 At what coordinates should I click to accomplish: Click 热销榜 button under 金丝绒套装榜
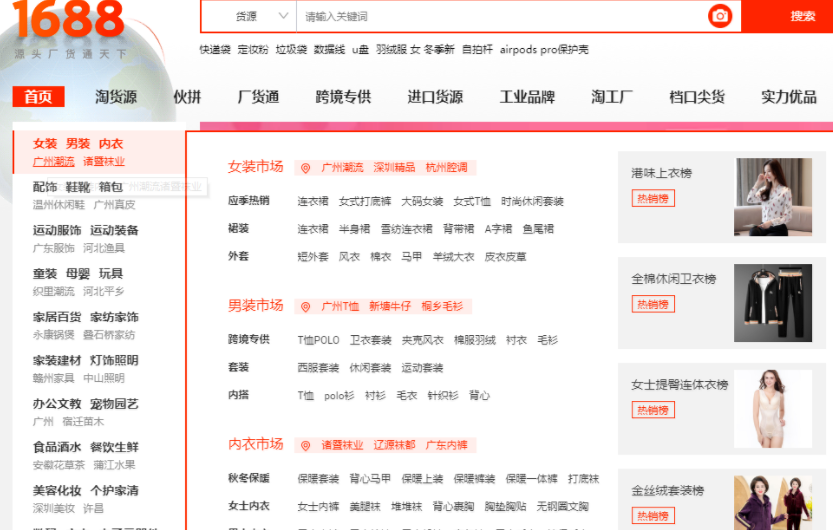[x=653, y=516]
